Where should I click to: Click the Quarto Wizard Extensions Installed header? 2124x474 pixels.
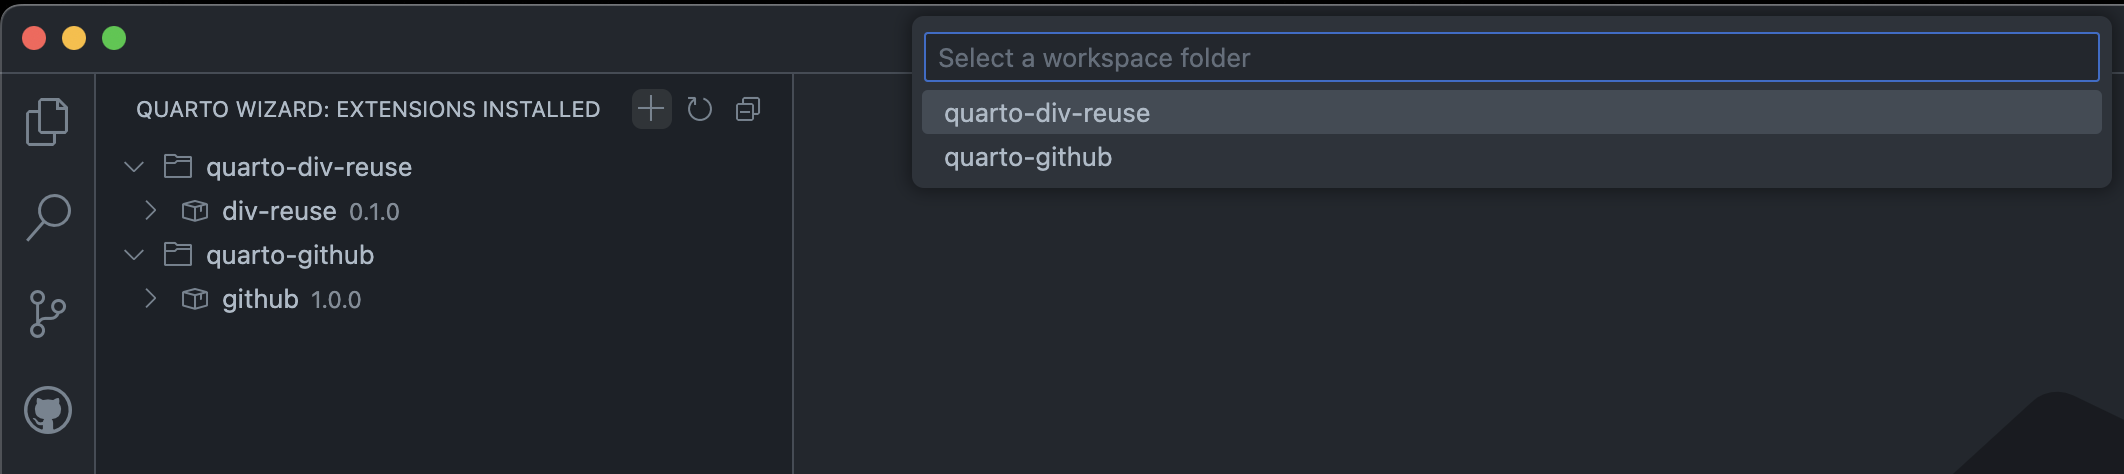pyautogui.click(x=368, y=109)
